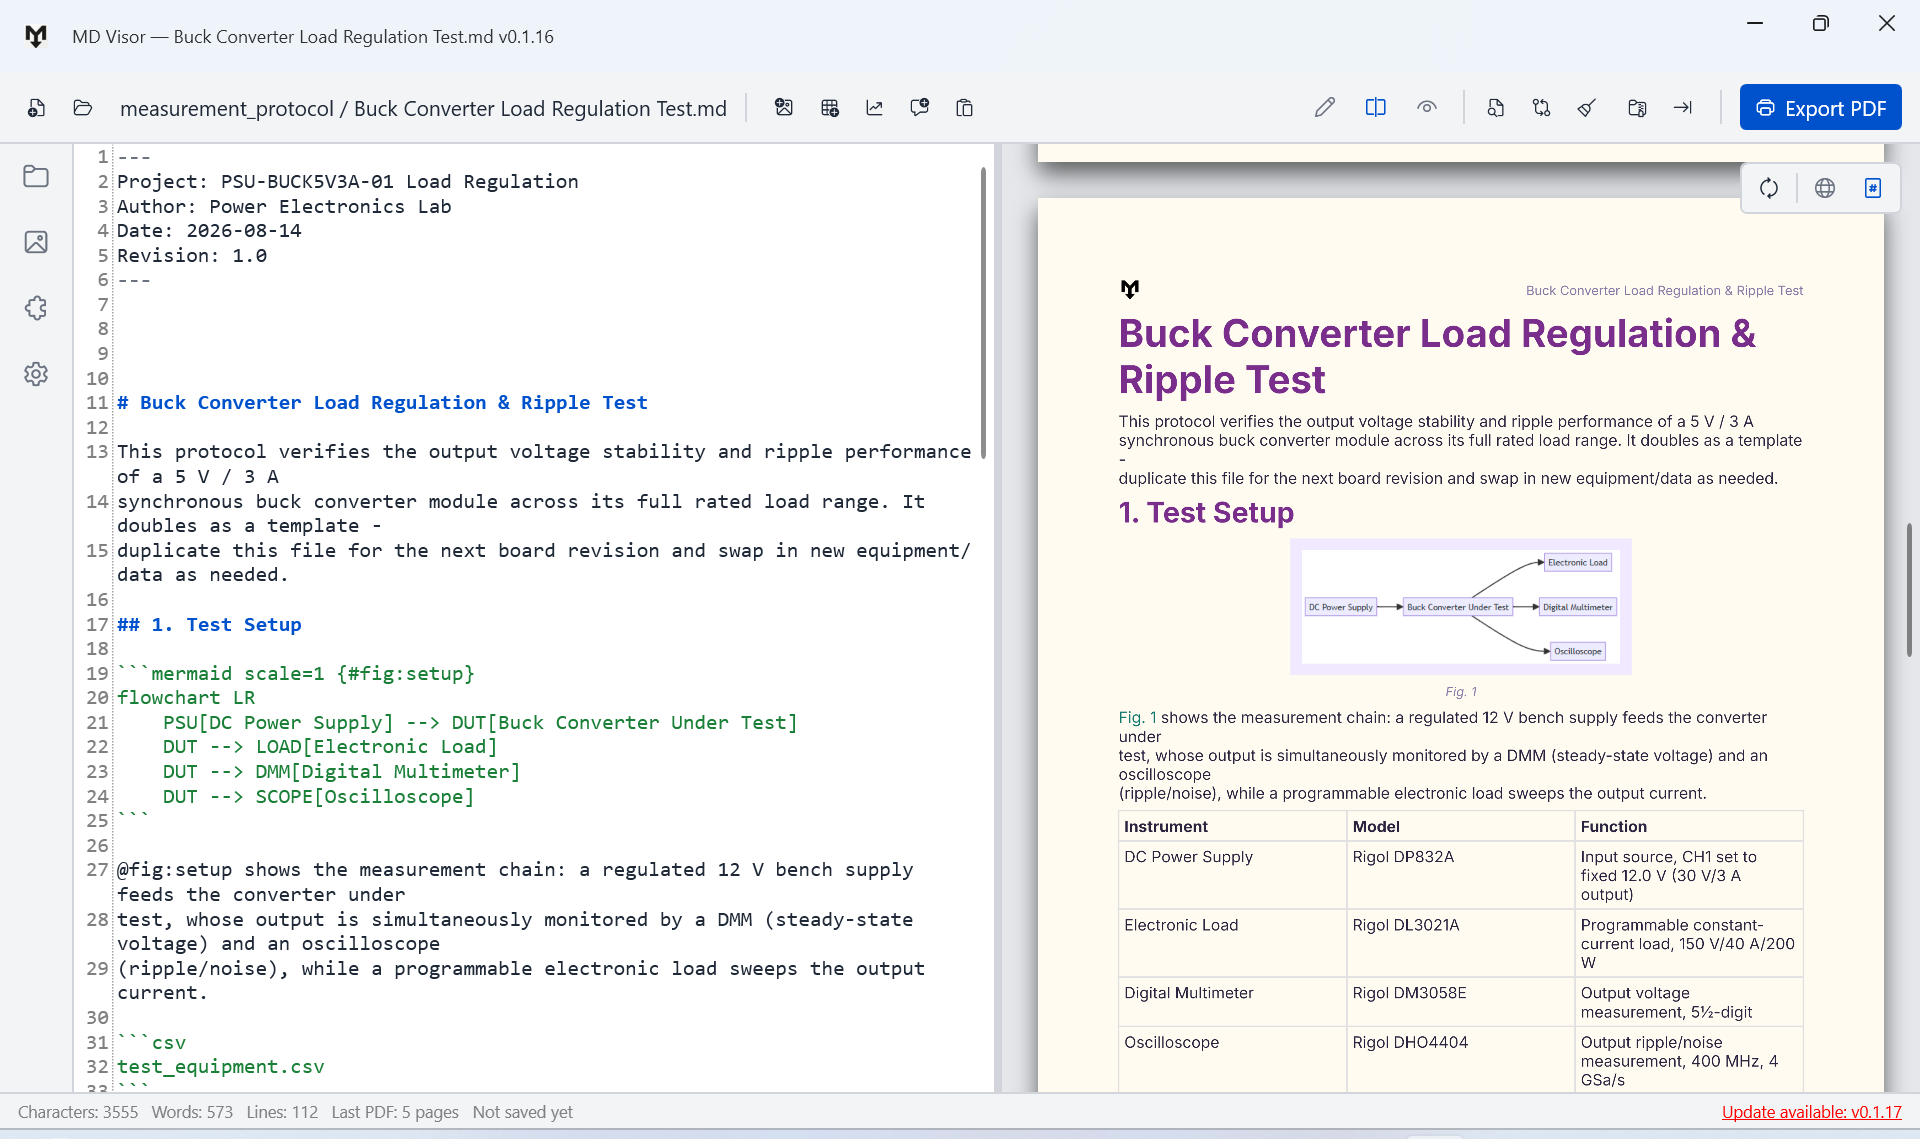
Task: Refresh the preview with the circular arrows icon
Action: [x=1769, y=188]
